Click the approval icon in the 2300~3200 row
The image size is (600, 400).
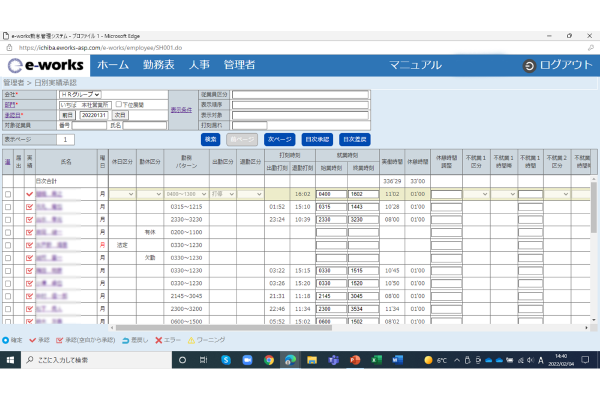pyautogui.click(x=29, y=309)
